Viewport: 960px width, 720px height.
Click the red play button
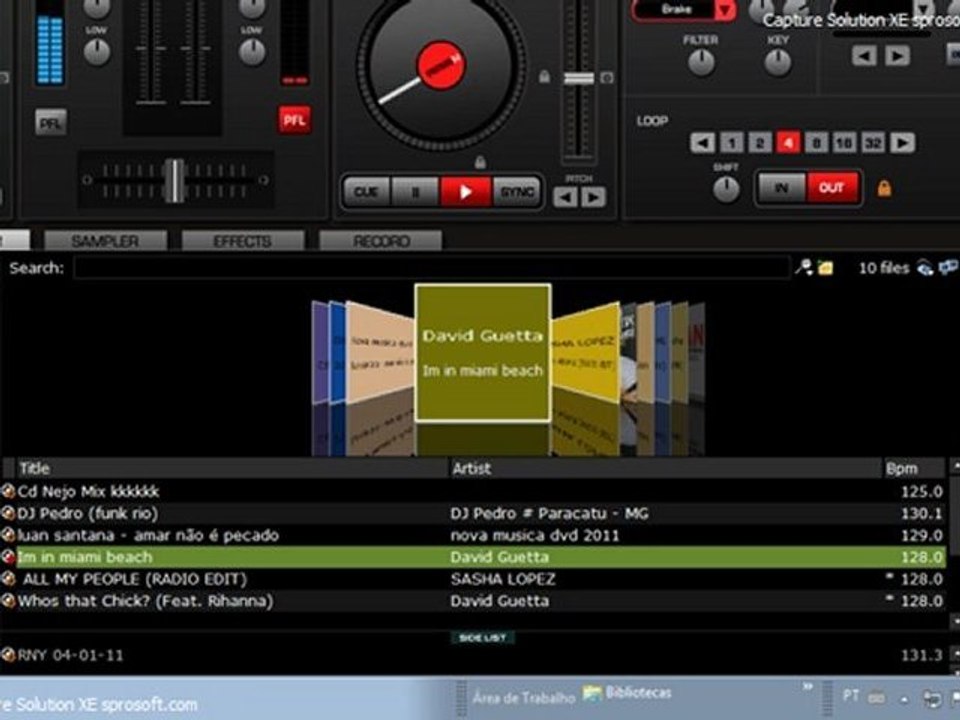point(465,192)
